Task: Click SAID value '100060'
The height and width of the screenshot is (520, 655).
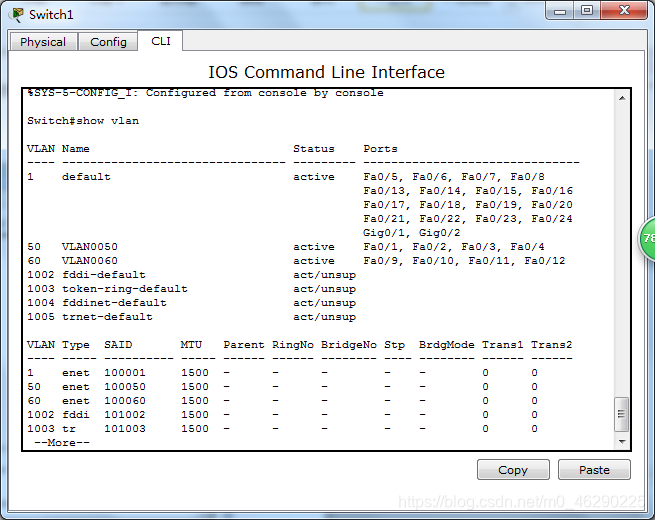Action: coord(125,401)
